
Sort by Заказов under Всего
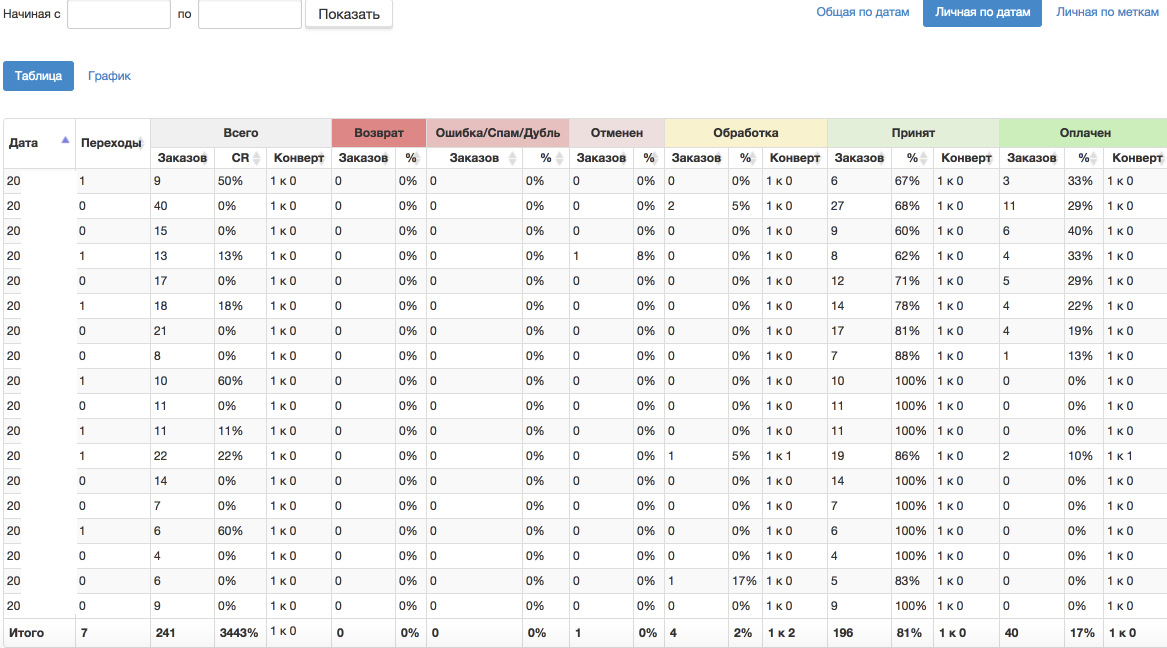[x=181, y=158]
